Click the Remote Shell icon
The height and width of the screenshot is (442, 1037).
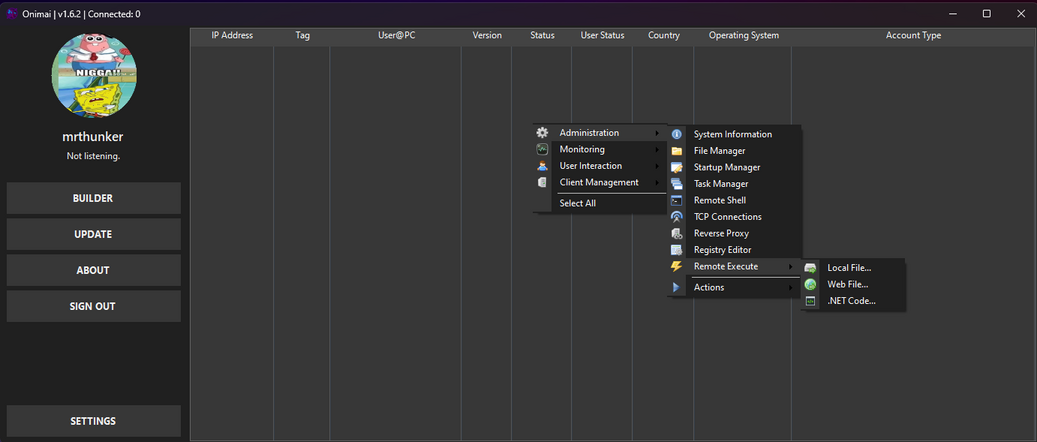pyautogui.click(x=677, y=200)
